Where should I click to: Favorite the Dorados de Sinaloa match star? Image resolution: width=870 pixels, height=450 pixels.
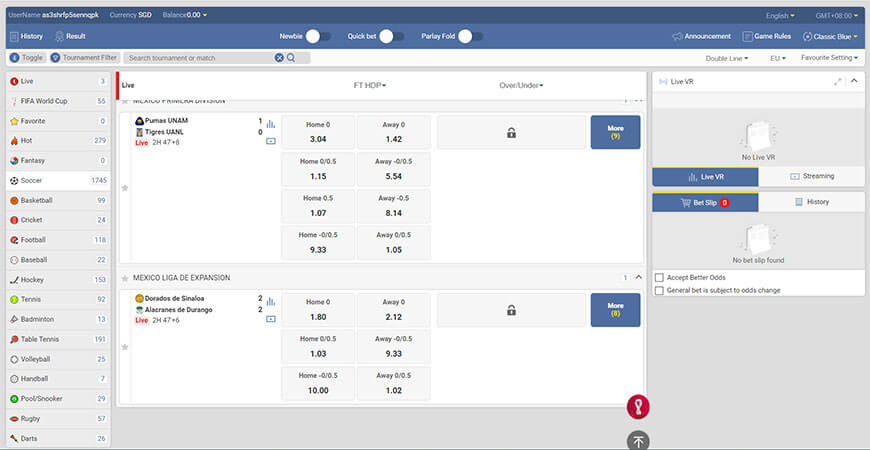(x=125, y=347)
